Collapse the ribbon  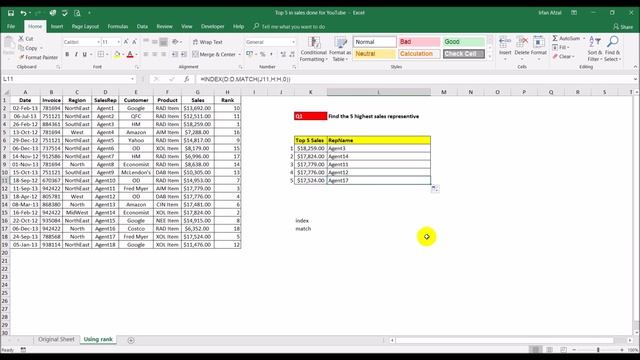point(635,67)
